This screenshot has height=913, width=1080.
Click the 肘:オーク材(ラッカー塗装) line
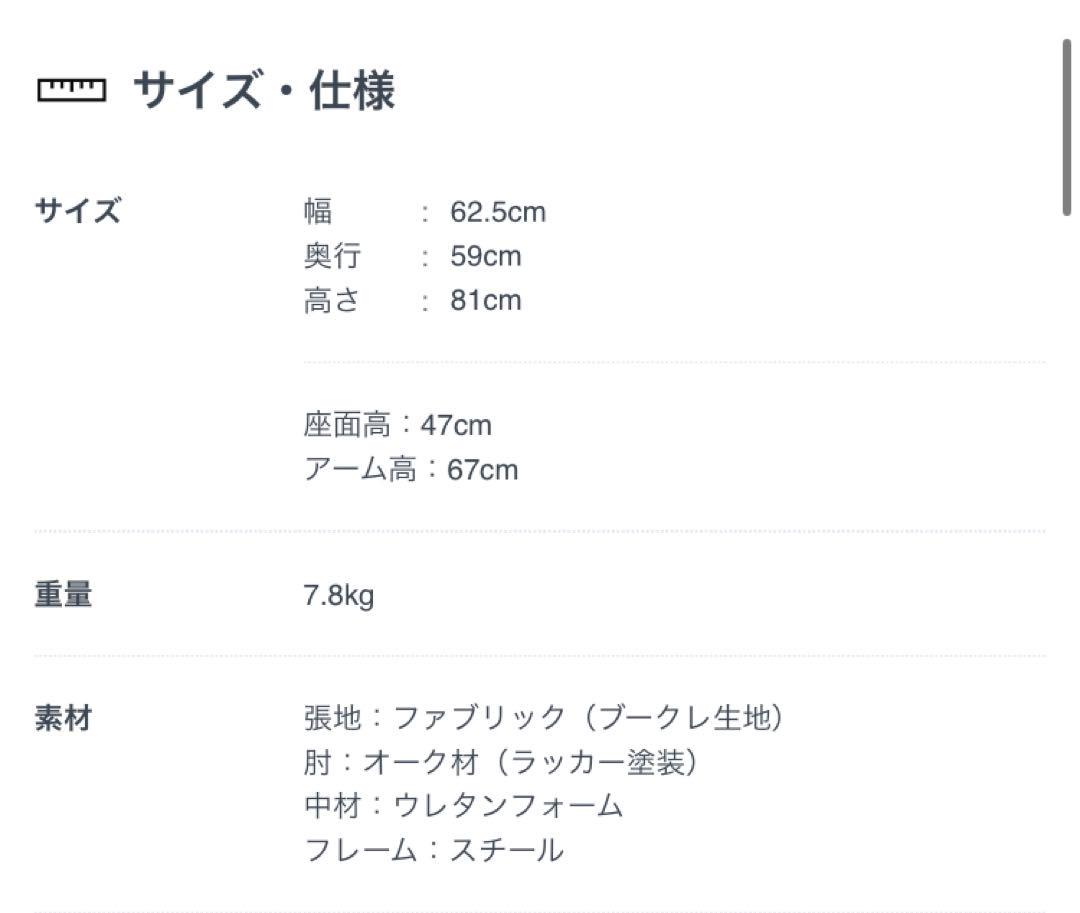tap(501, 762)
